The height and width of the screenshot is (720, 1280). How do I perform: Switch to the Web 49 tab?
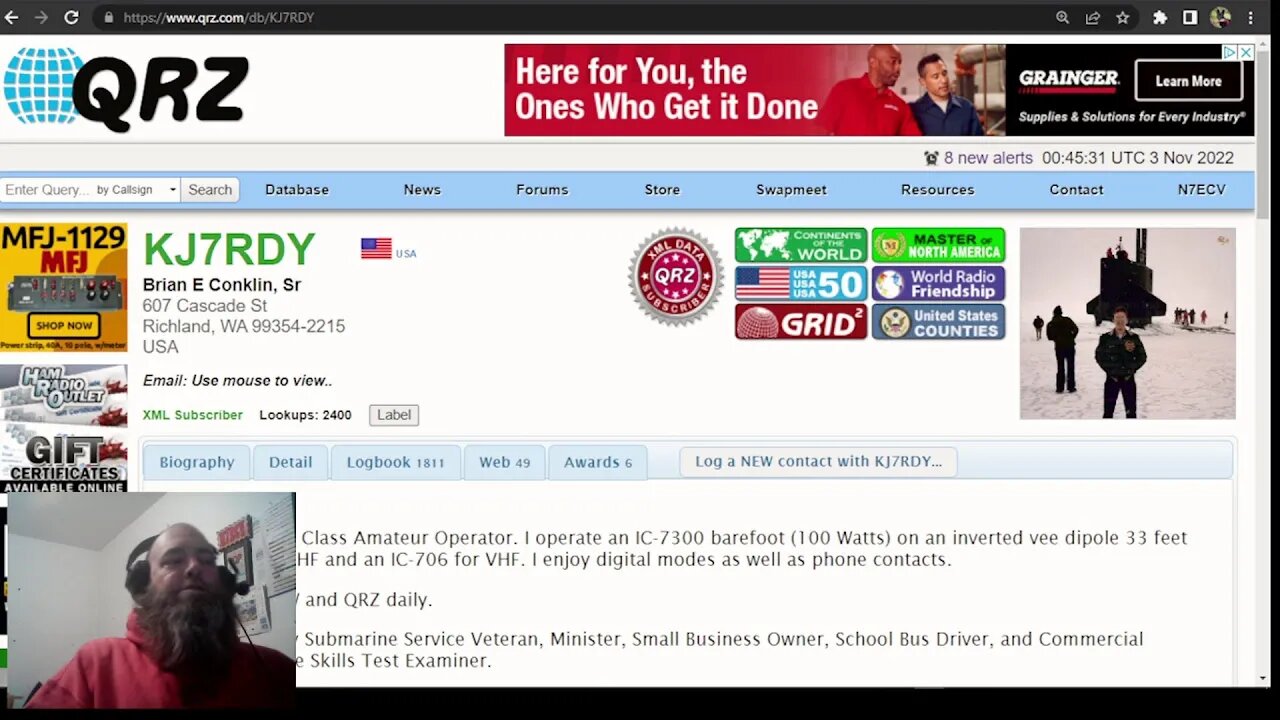point(504,462)
